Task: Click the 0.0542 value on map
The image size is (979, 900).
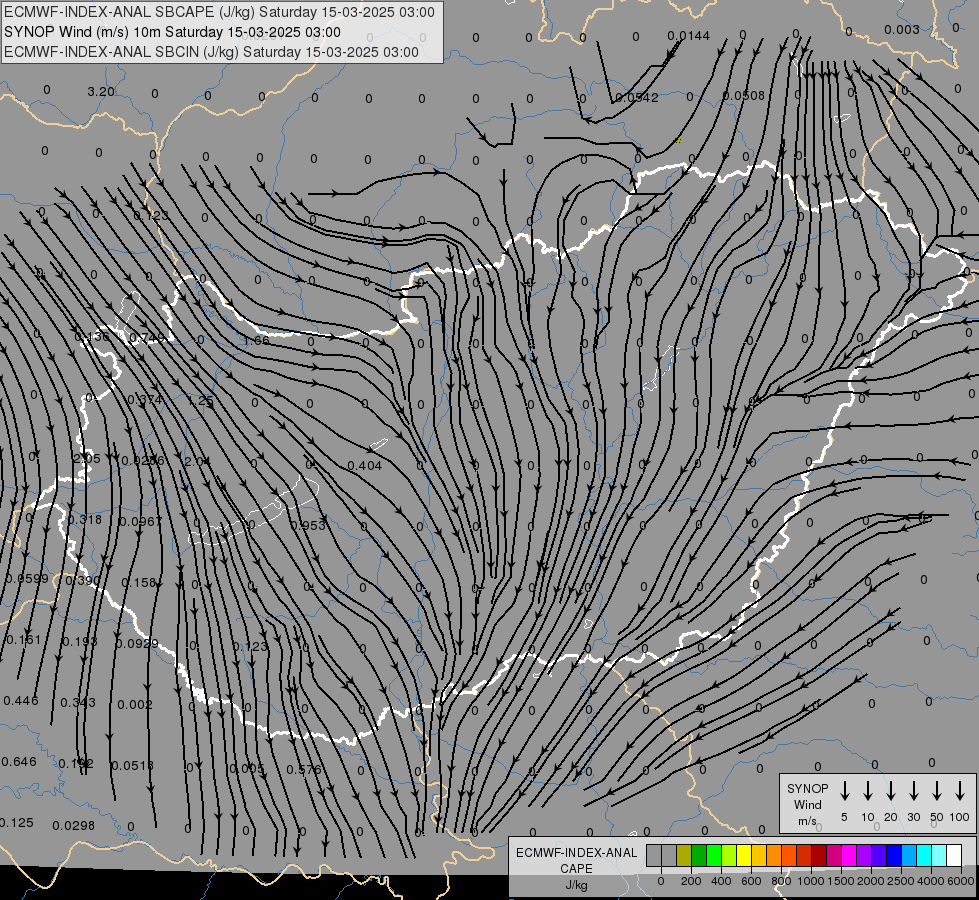Action: pos(637,97)
